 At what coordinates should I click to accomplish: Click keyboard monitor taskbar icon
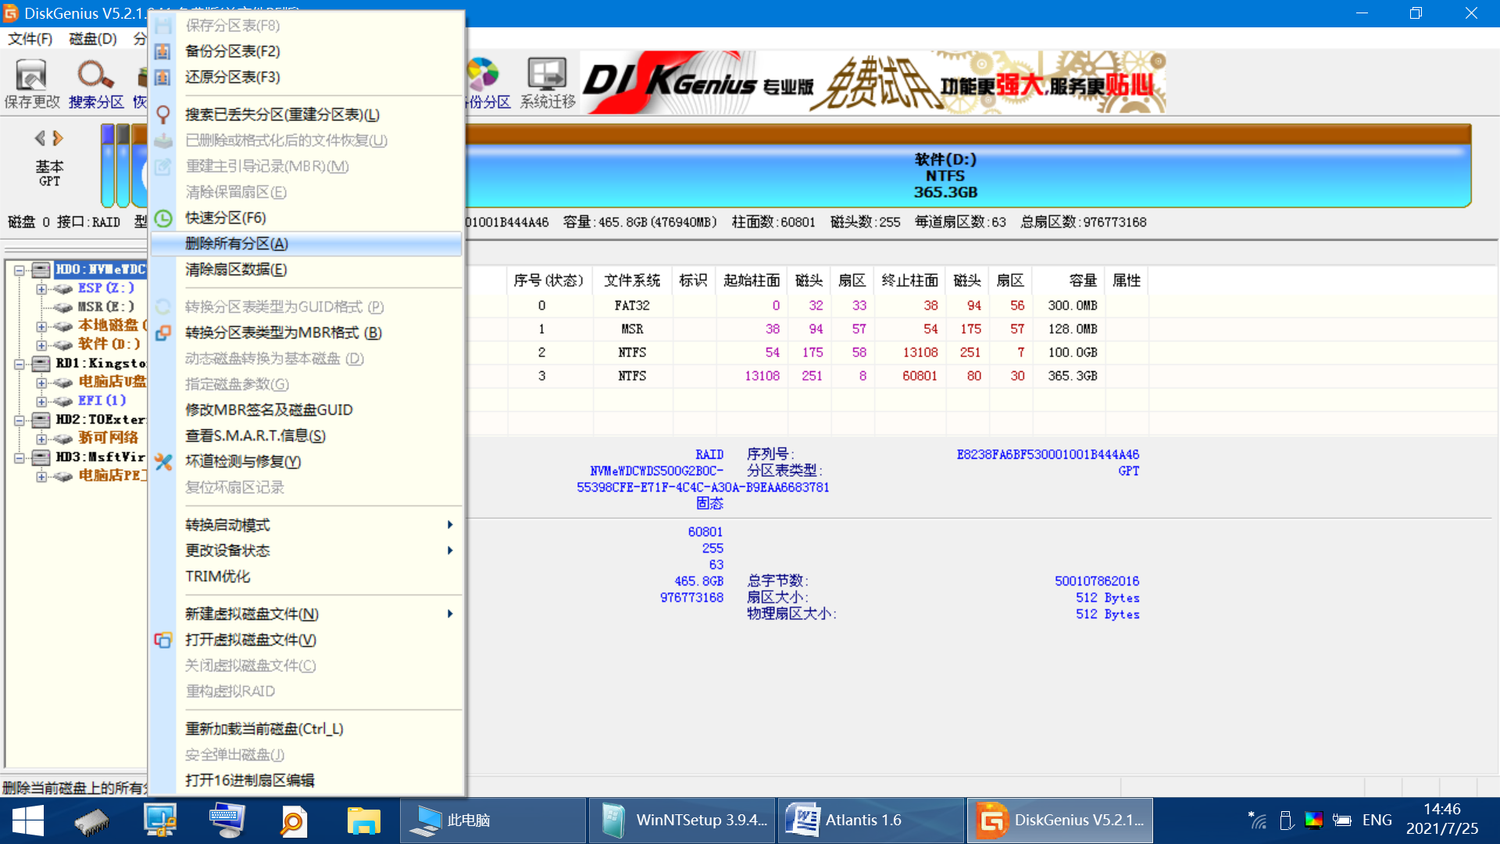227,821
